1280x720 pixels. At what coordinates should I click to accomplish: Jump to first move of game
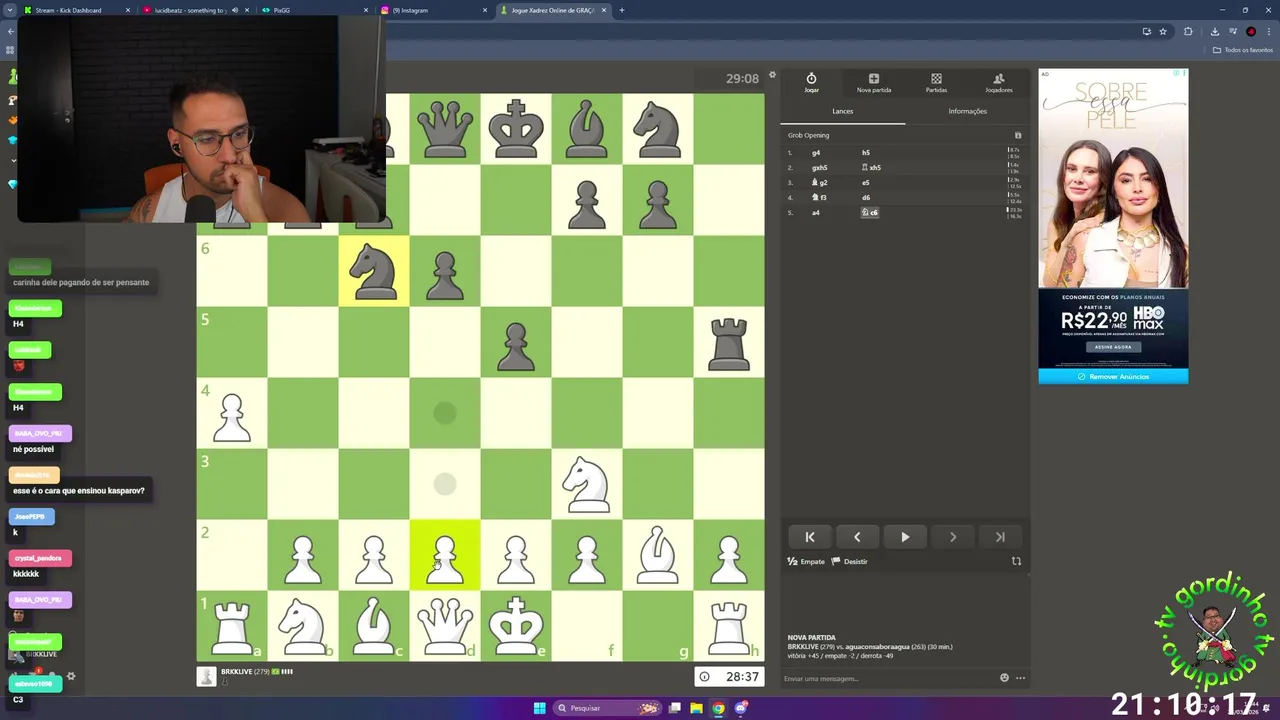point(810,537)
